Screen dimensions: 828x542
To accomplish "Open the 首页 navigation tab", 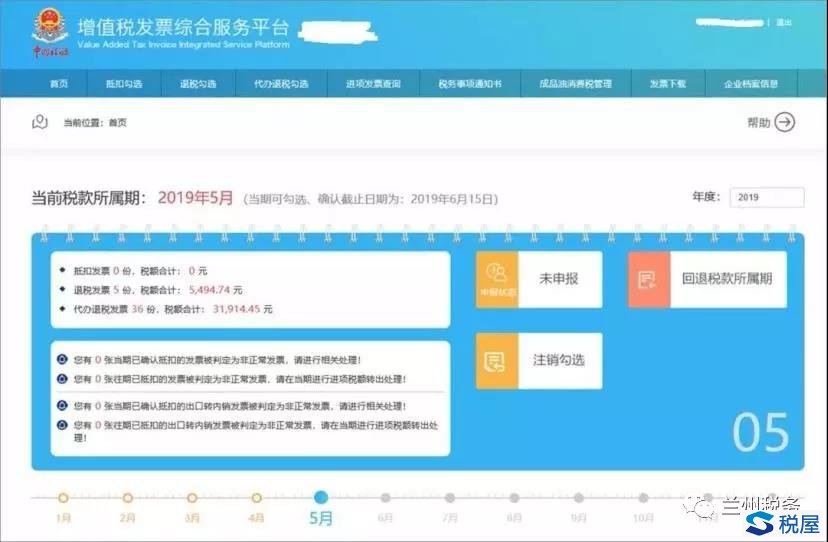I will tap(59, 84).
